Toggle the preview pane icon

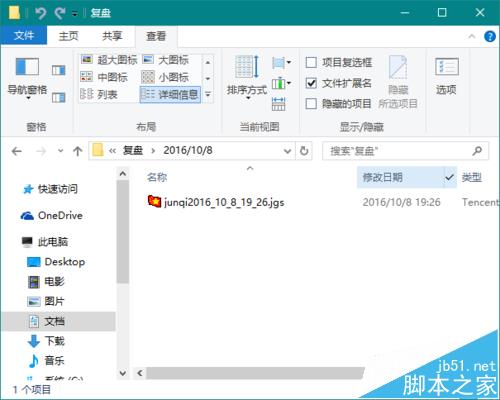point(59,70)
